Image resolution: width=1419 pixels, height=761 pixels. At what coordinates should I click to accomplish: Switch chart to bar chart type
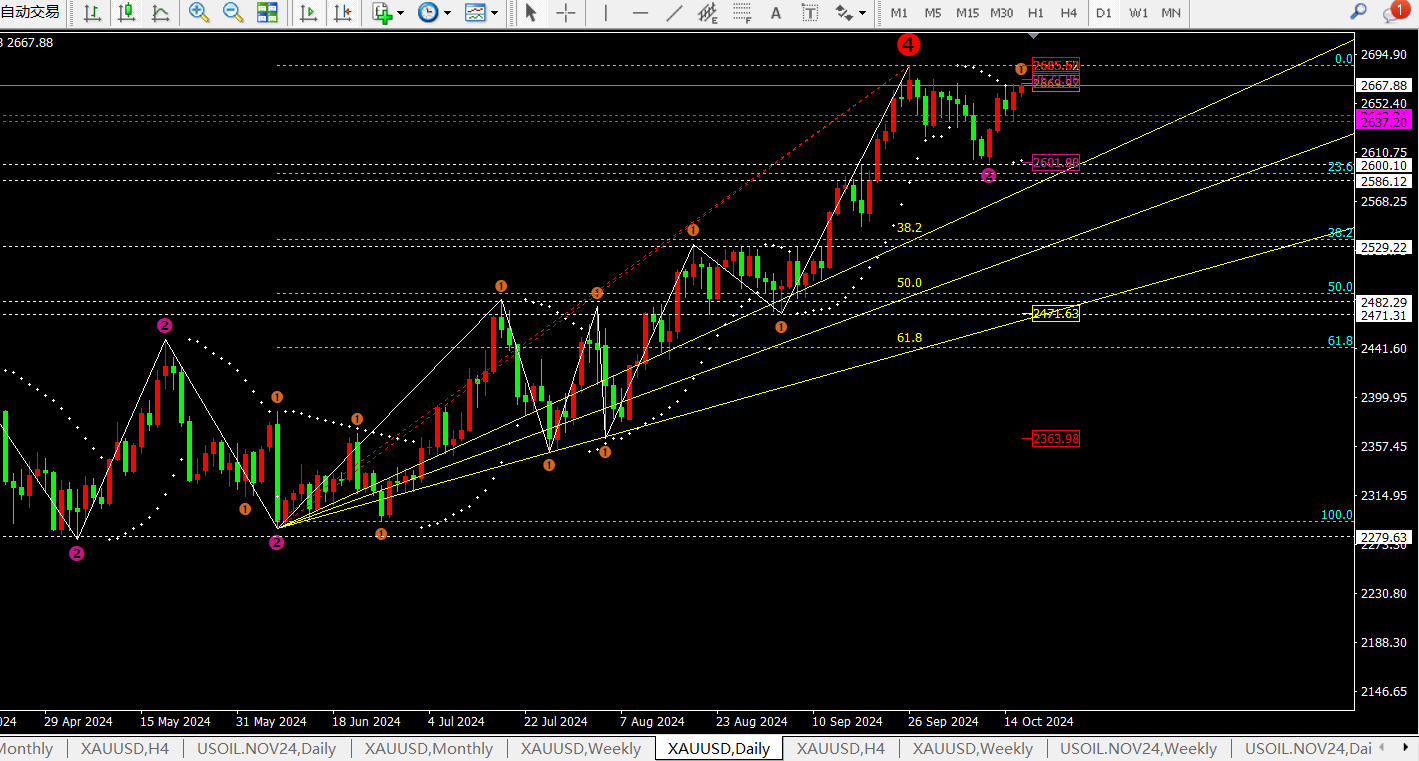click(92, 13)
